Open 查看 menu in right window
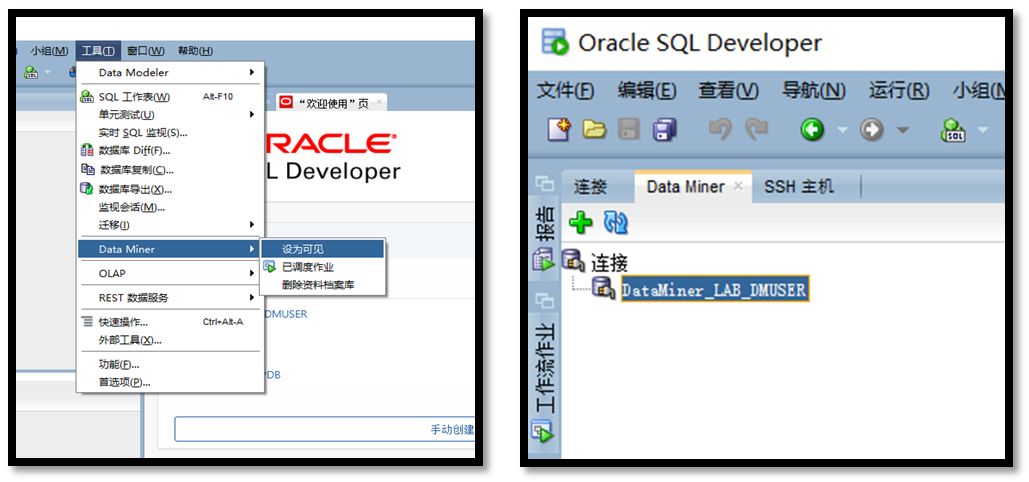Screen dimensions: 1029x482 (728, 90)
